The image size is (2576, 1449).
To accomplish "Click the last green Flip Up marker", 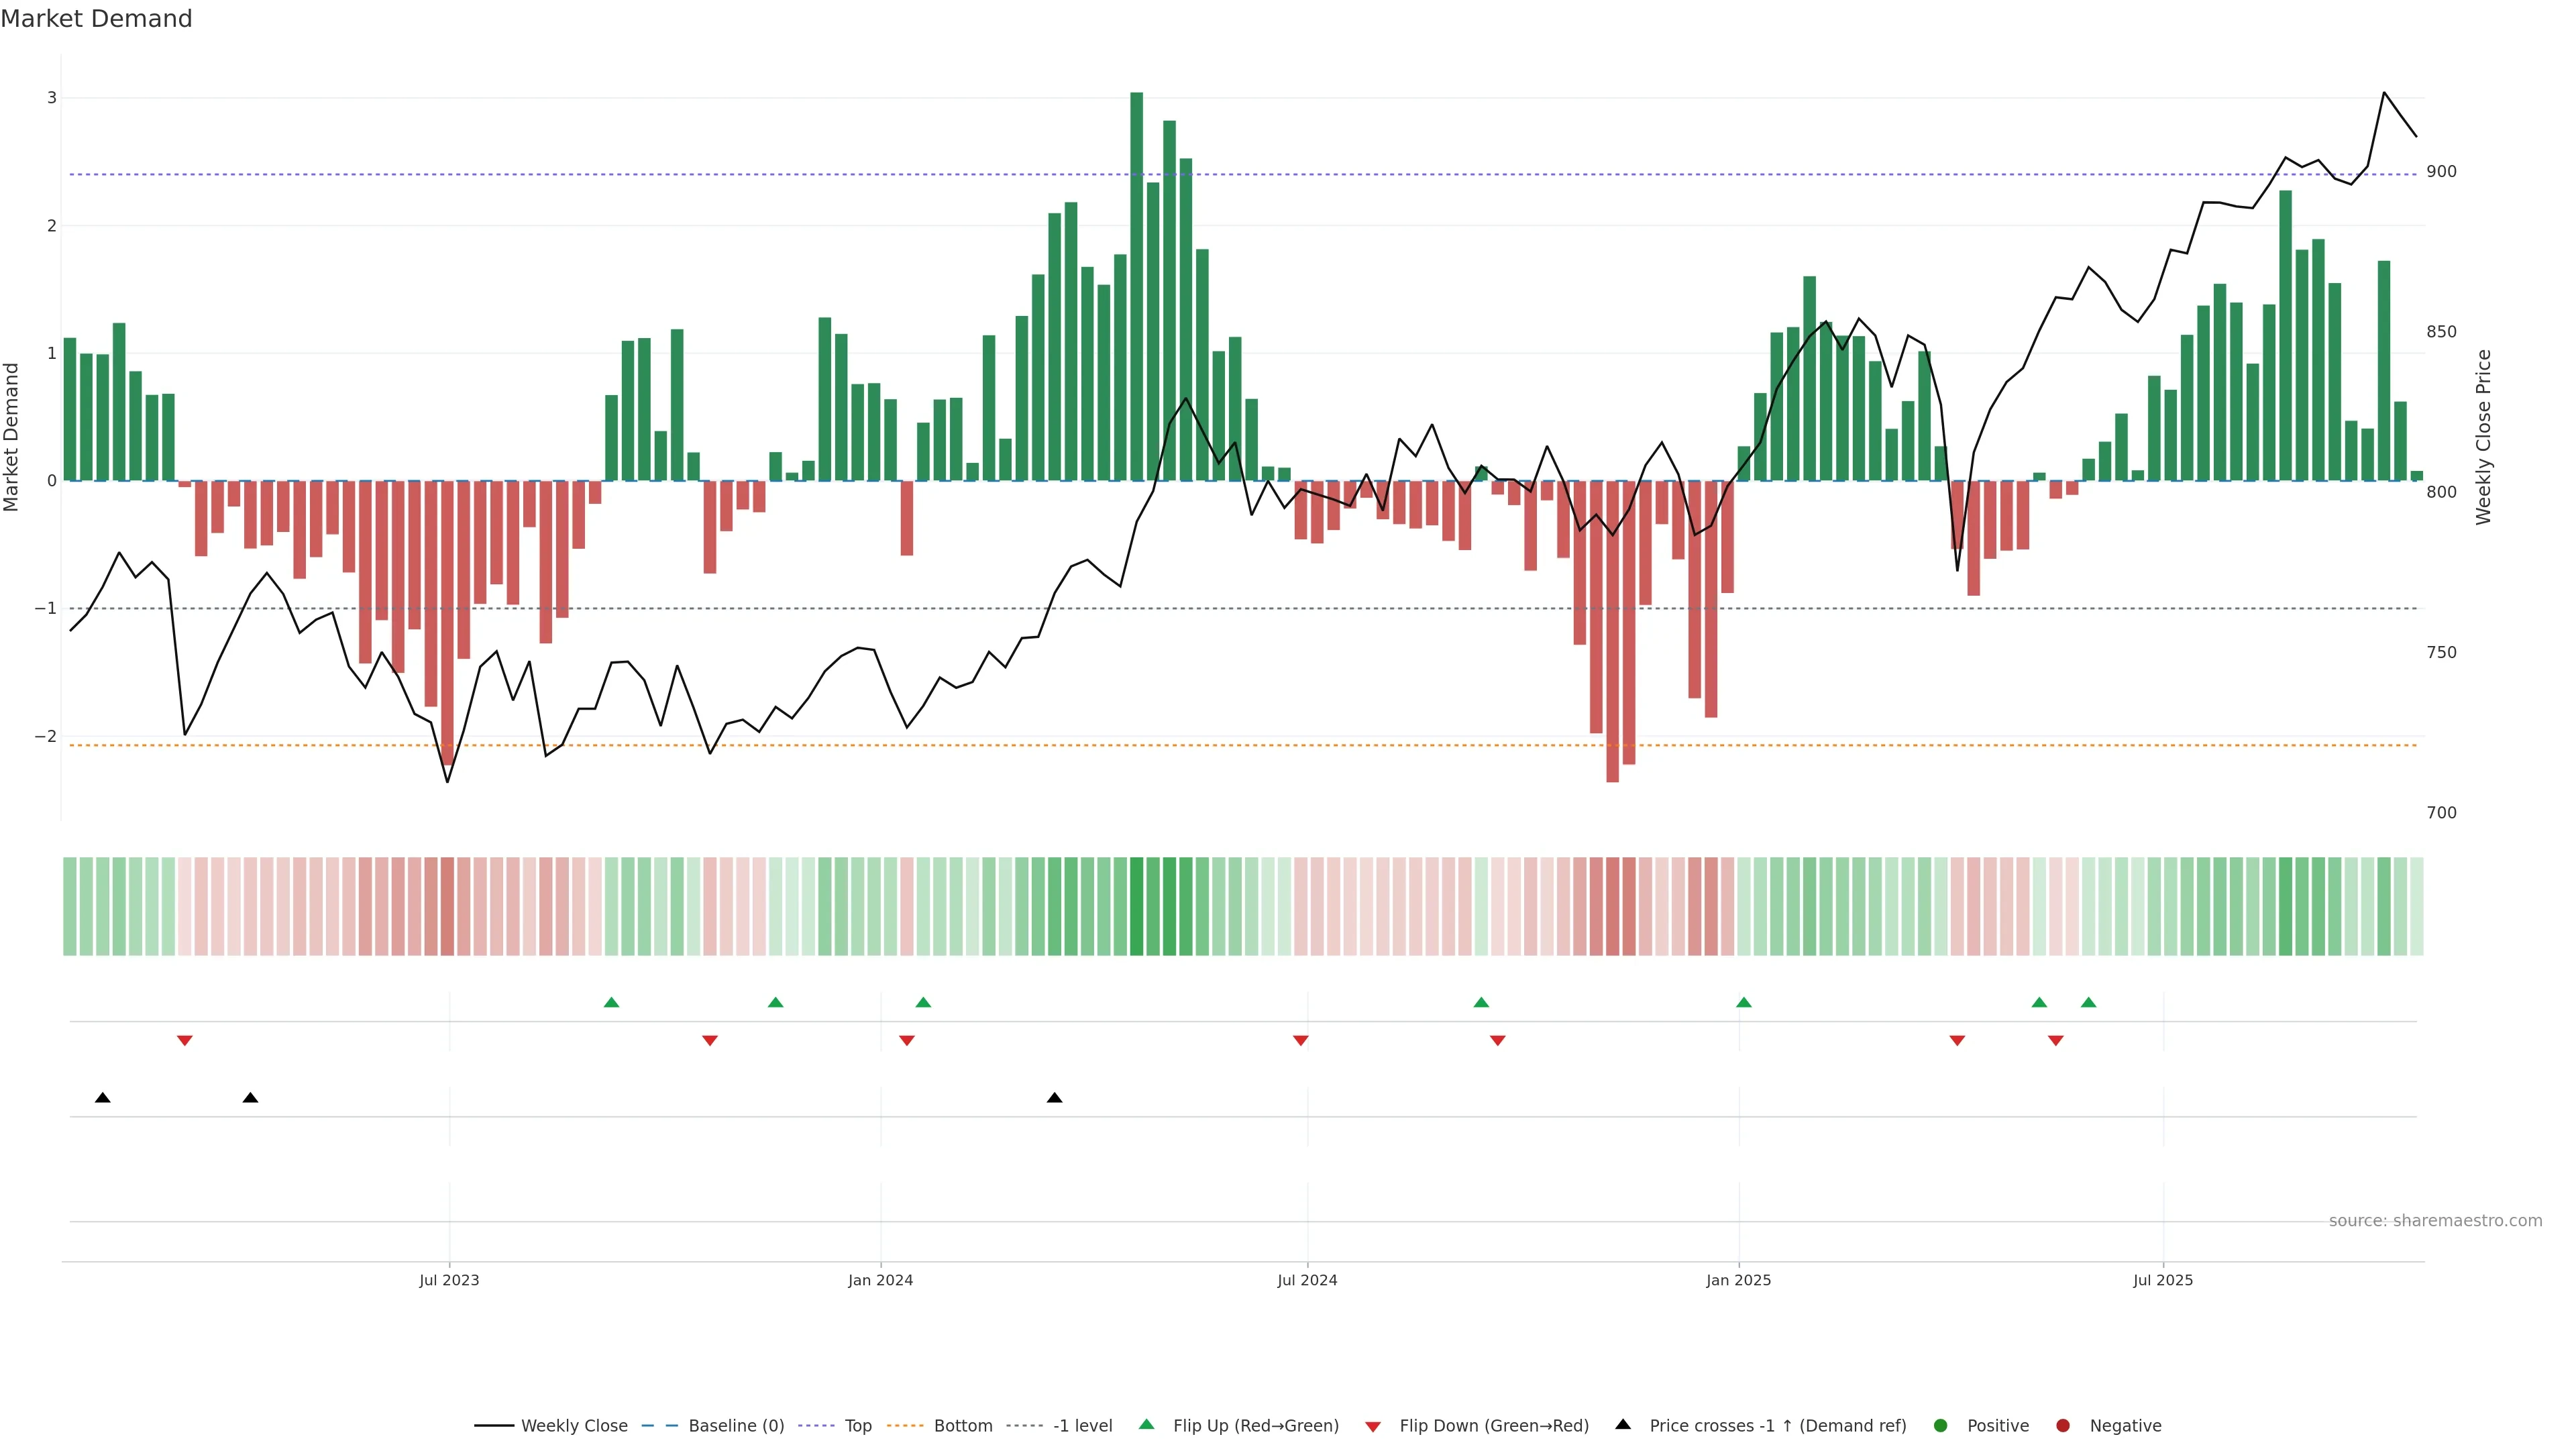I will 2088,1003.
